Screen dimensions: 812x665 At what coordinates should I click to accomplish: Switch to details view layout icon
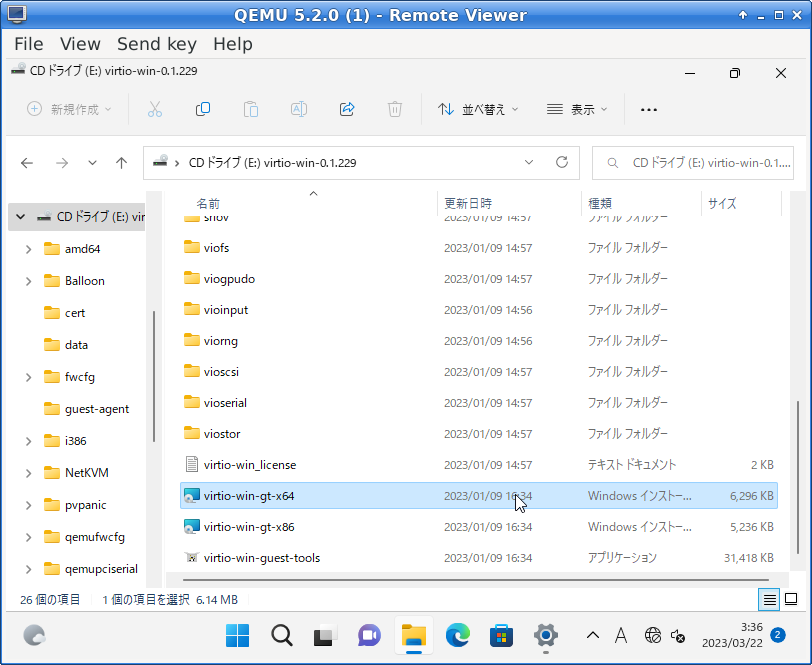(x=768, y=599)
